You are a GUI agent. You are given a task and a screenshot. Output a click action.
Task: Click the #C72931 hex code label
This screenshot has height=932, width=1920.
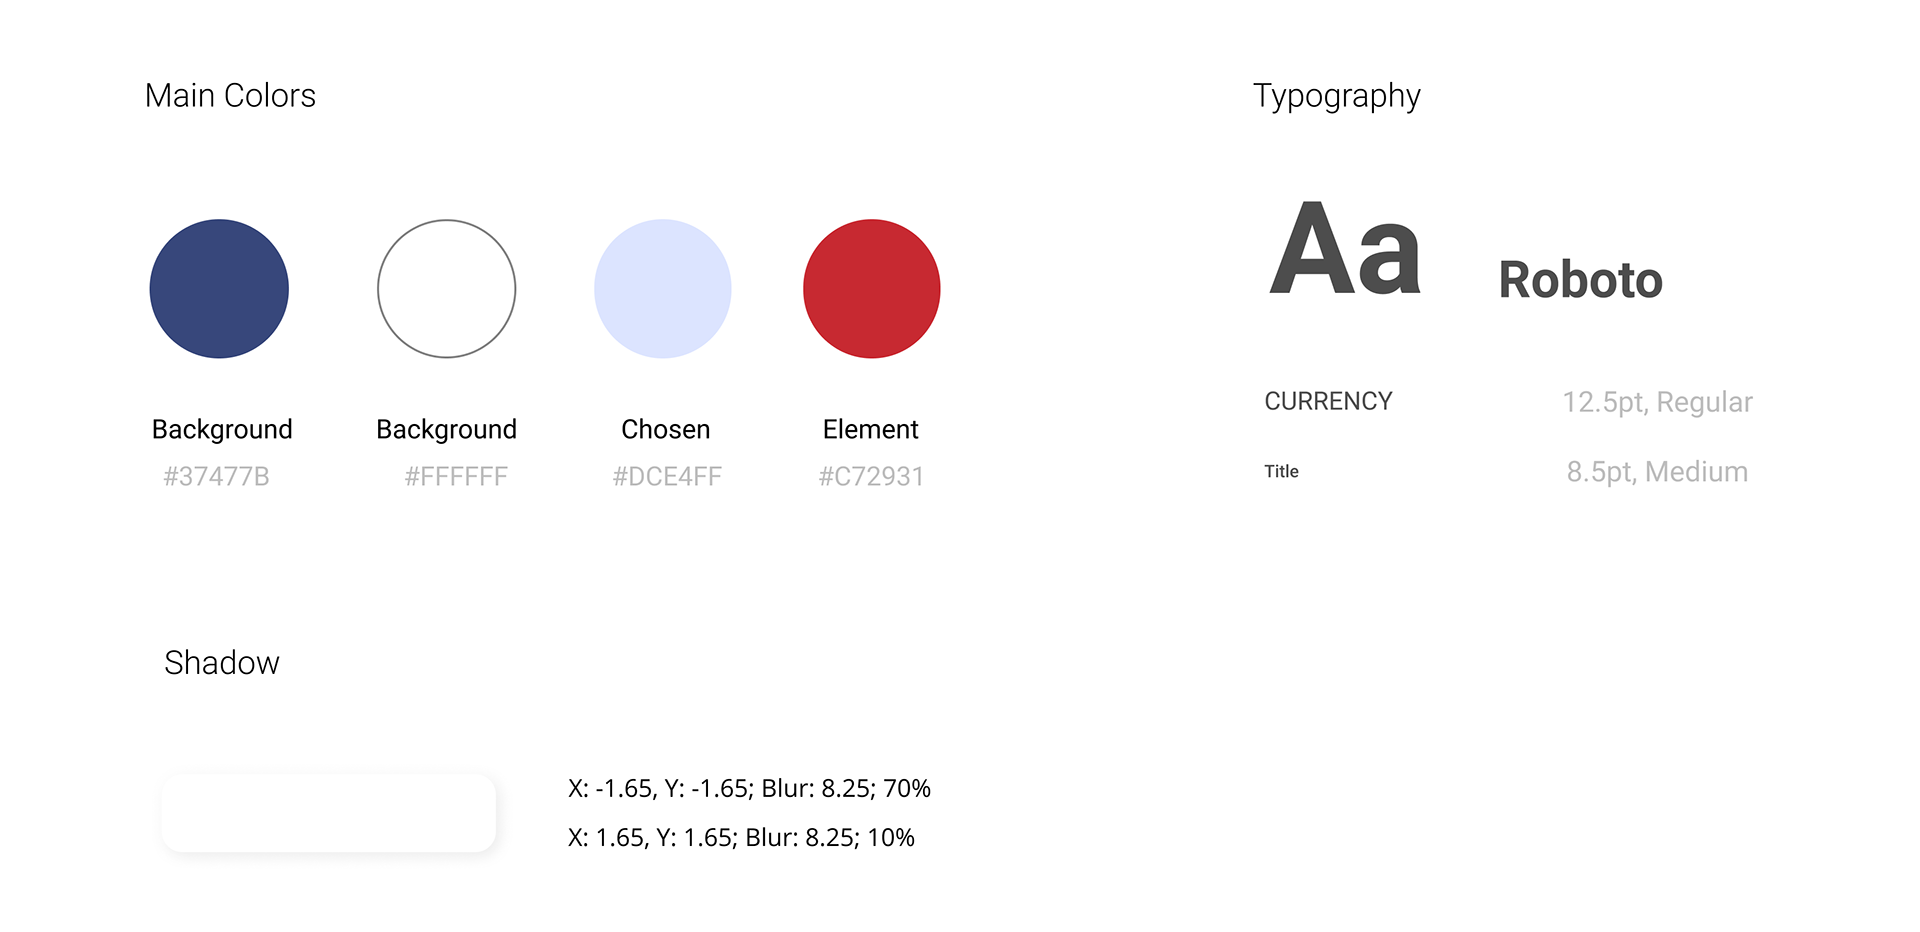coord(871,477)
